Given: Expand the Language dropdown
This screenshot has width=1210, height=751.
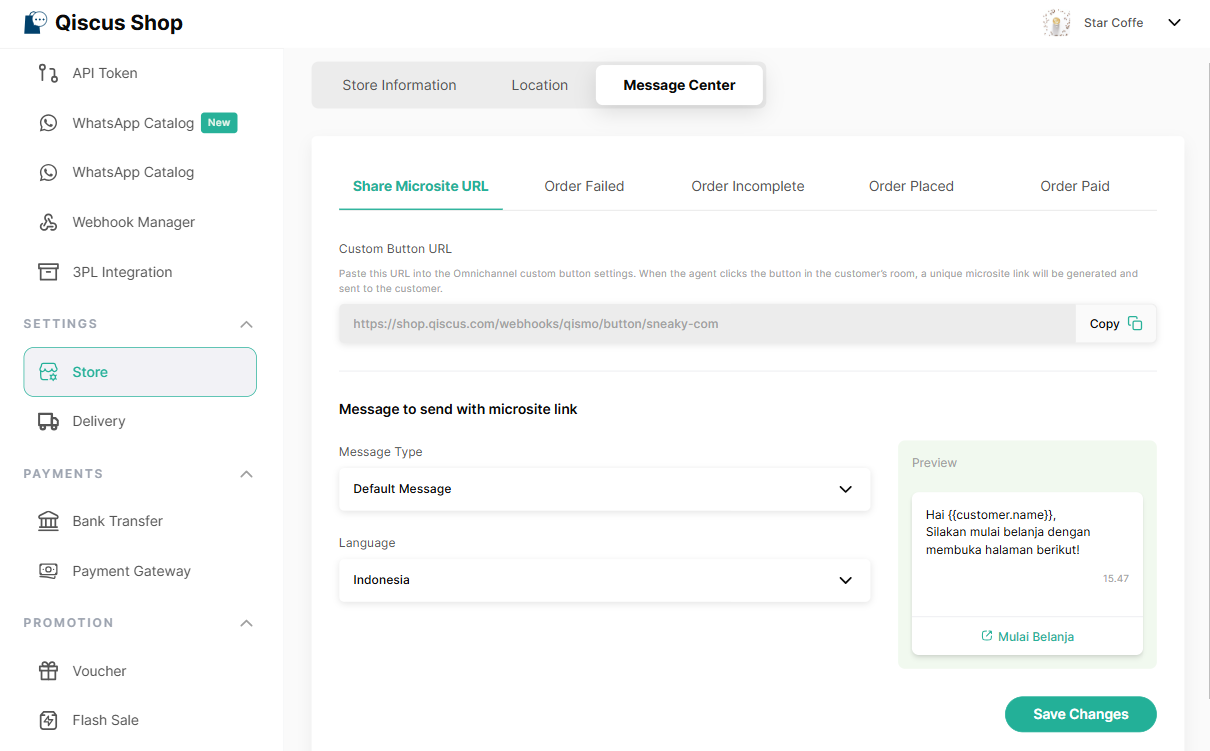Looking at the screenshot, I should [604, 580].
